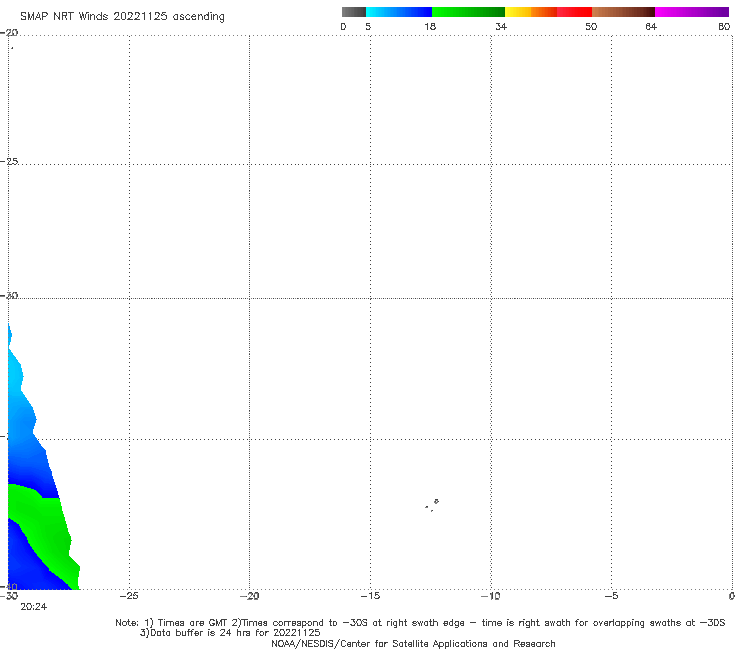The height and width of the screenshot is (650, 740).
Task: Click the magenta-purple 64-80 color bar segment
Action: coord(692,12)
